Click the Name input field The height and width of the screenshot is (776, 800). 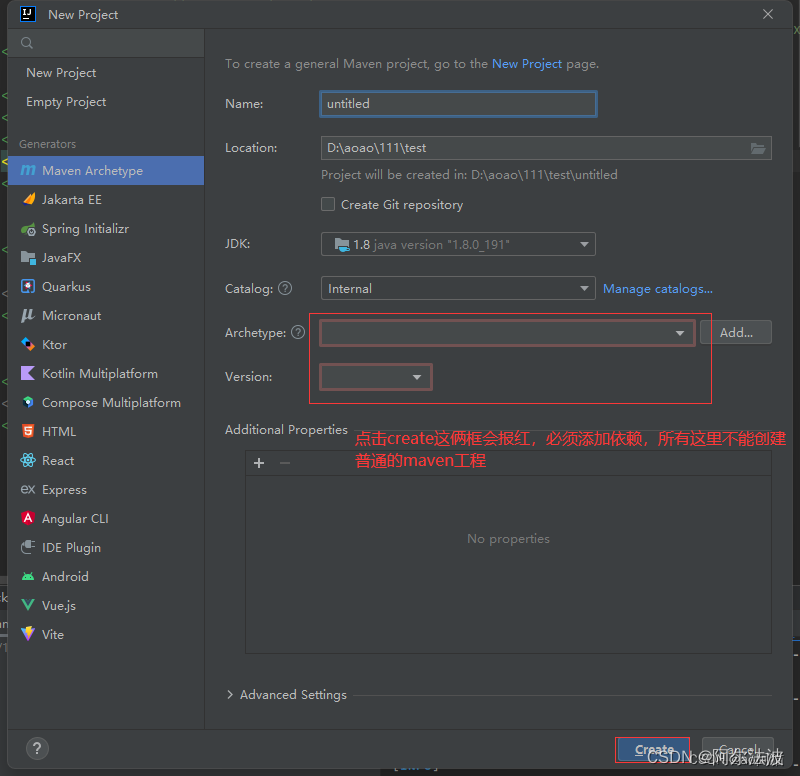pyautogui.click(x=458, y=104)
